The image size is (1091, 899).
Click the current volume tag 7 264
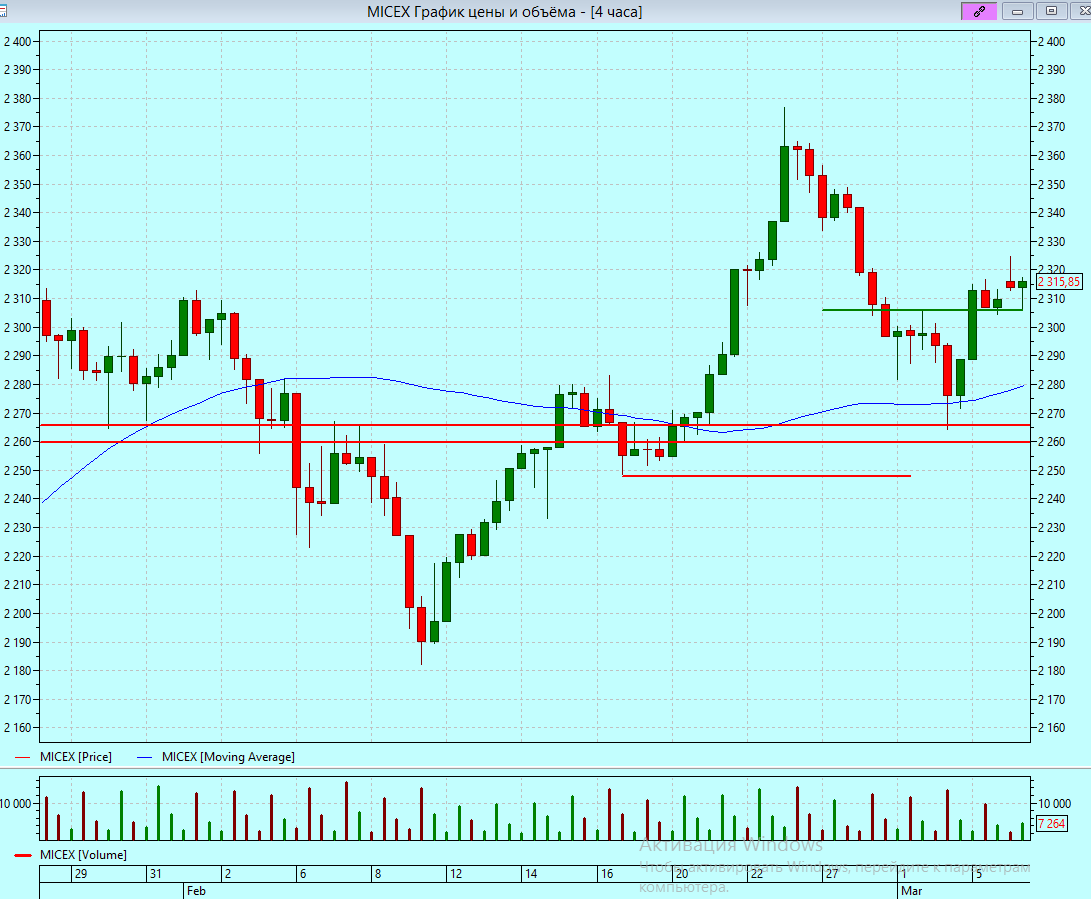(x=1051, y=824)
